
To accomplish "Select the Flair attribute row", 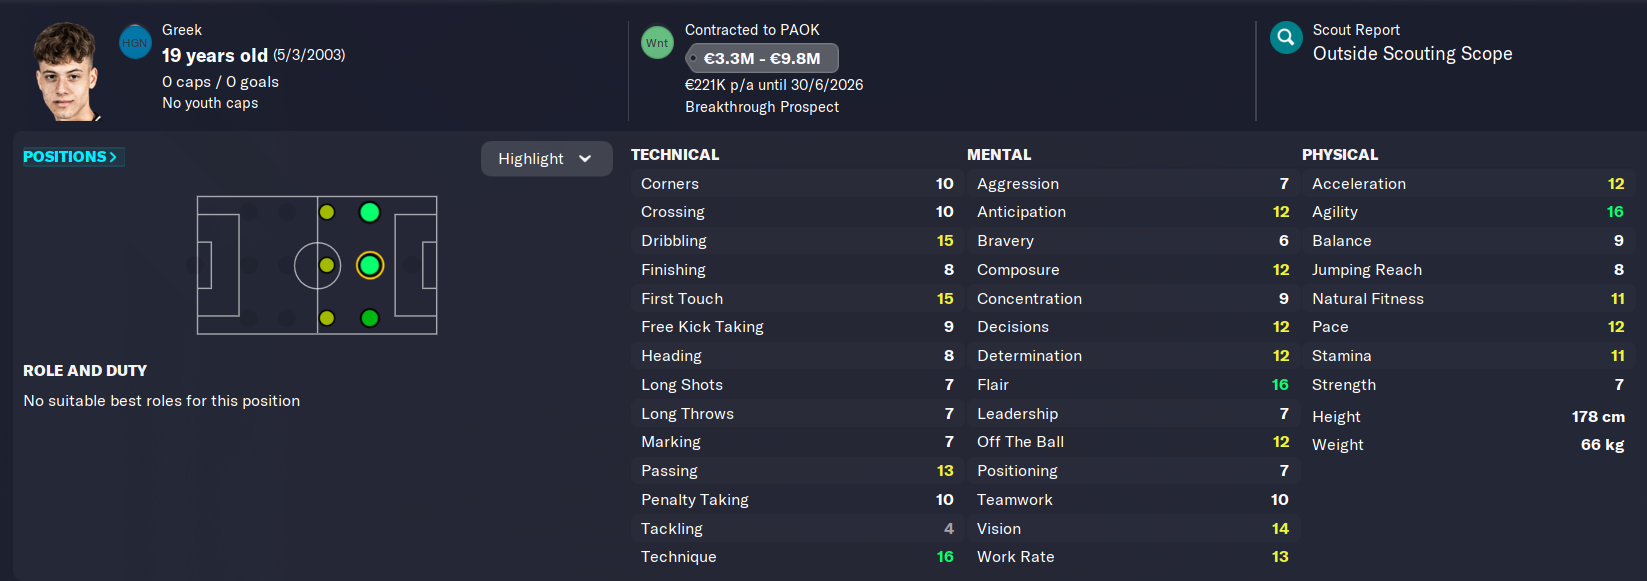I will [1132, 385].
